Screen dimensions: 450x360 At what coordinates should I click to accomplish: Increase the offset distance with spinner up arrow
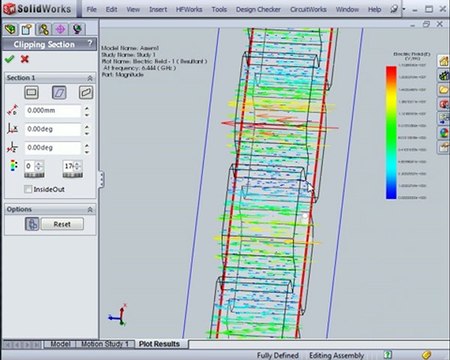[x=87, y=108]
